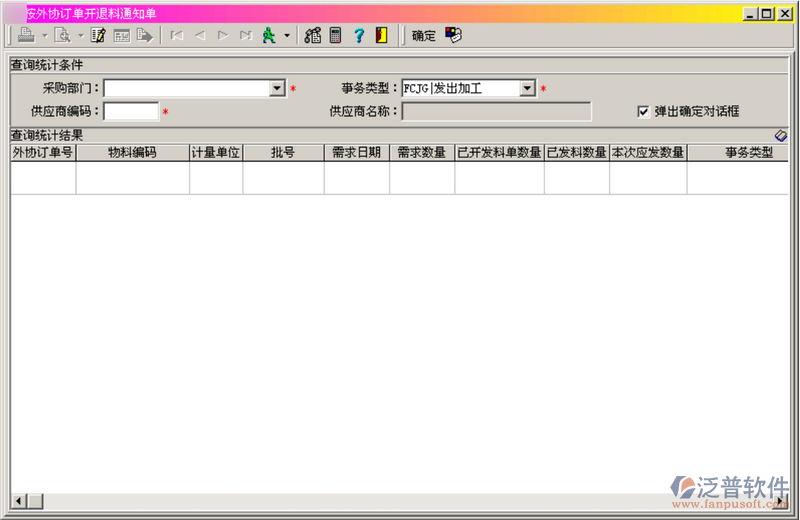The width and height of the screenshot is (800, 520).
Task: Click the 物料编码 column header
Action: tap(133, 153)
